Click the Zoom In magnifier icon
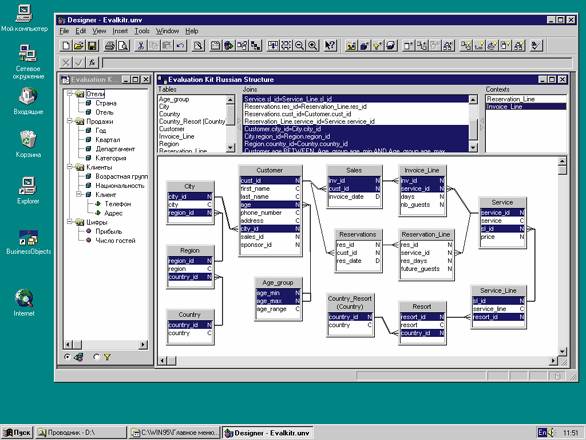 312,46
